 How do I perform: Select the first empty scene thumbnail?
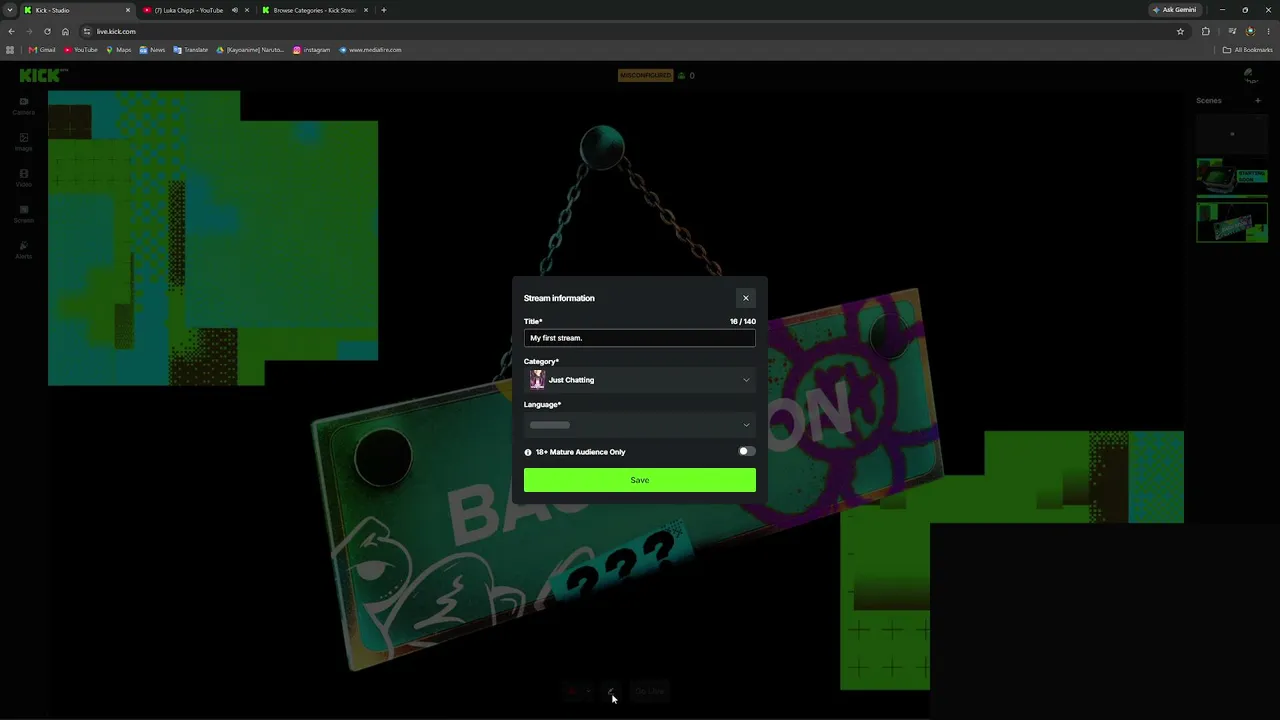click(x=1232, y=133)
